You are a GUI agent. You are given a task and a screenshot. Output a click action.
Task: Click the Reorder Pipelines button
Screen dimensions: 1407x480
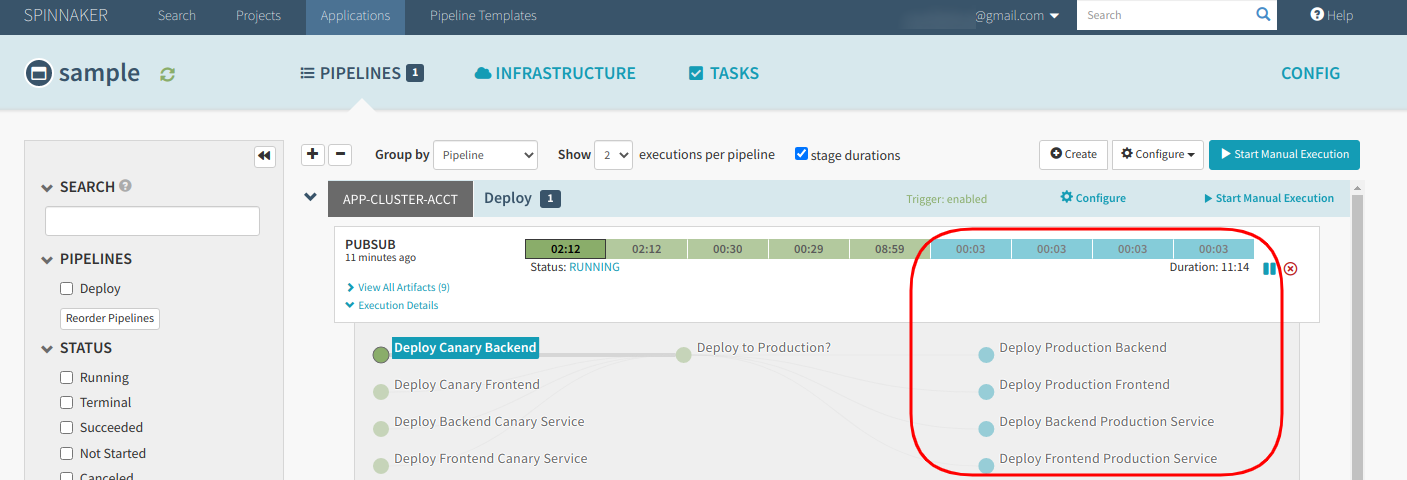click(x=110, y=318)
